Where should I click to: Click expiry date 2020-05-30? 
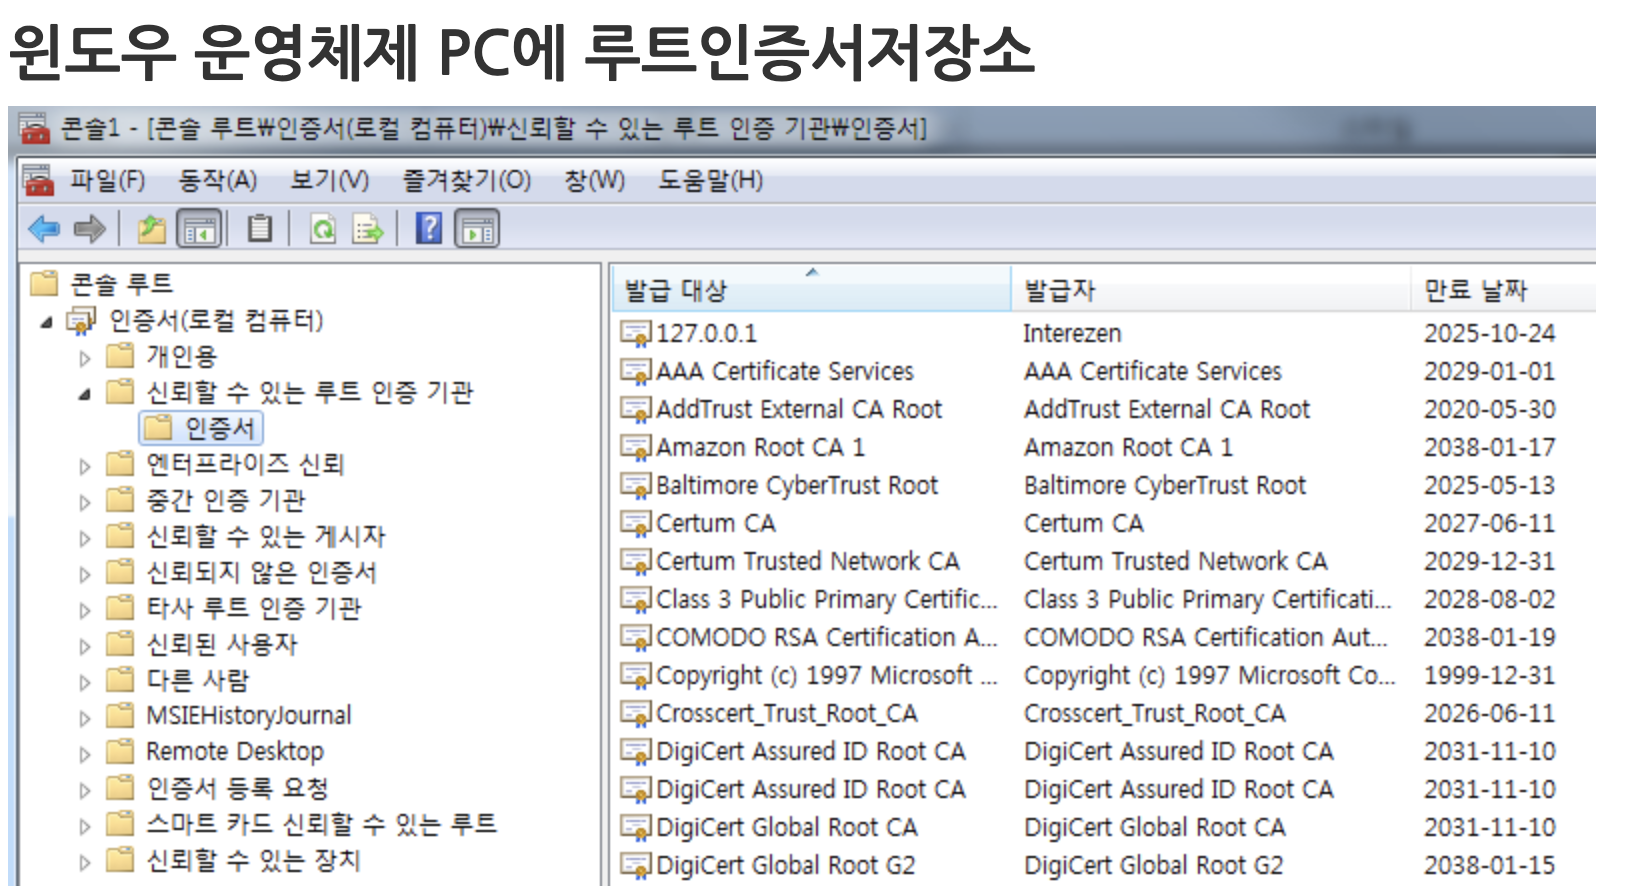(x=1489, y=409)
